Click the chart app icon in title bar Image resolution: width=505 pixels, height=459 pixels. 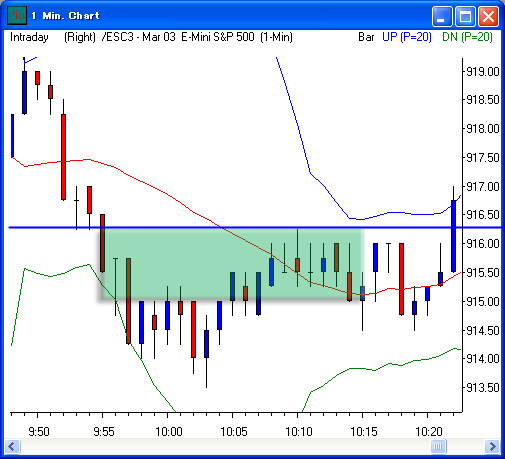(17, 15)
